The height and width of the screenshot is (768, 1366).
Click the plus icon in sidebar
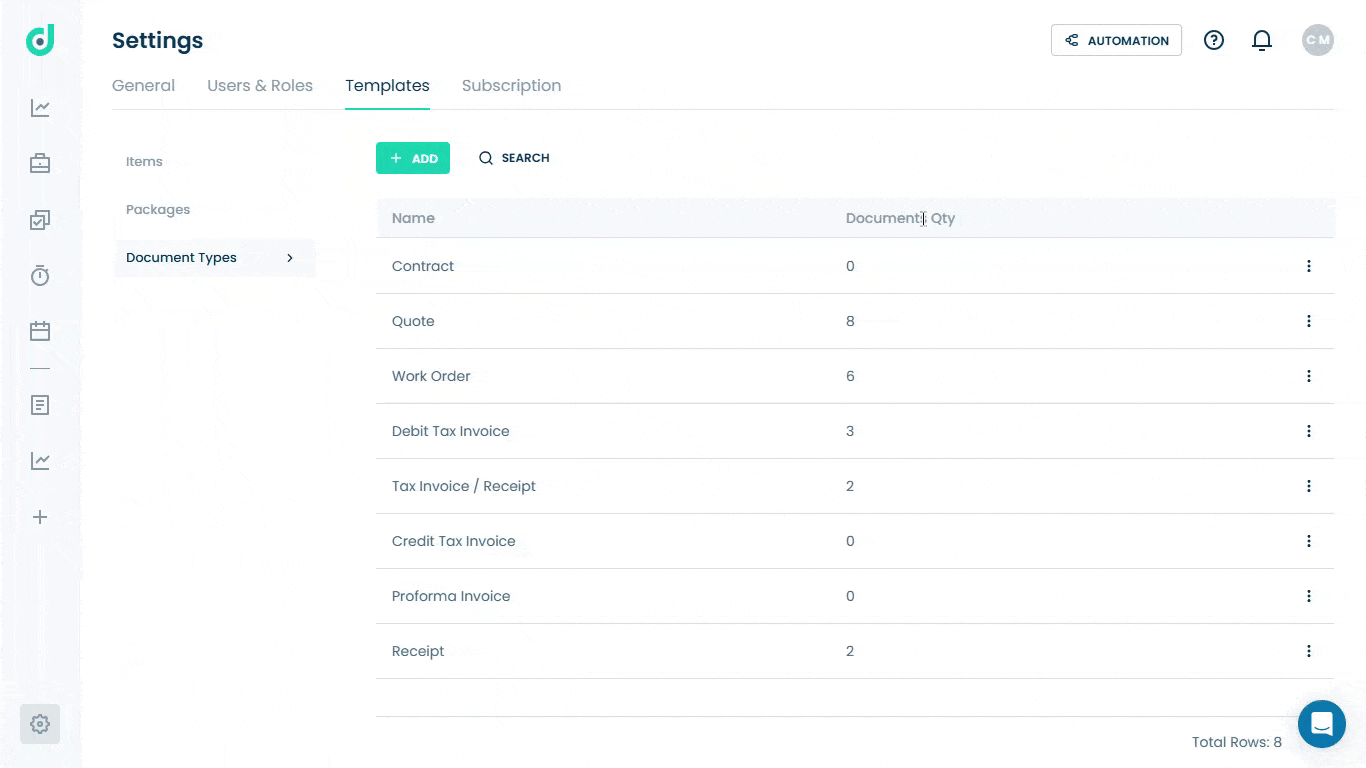click(x=40, y=517)
